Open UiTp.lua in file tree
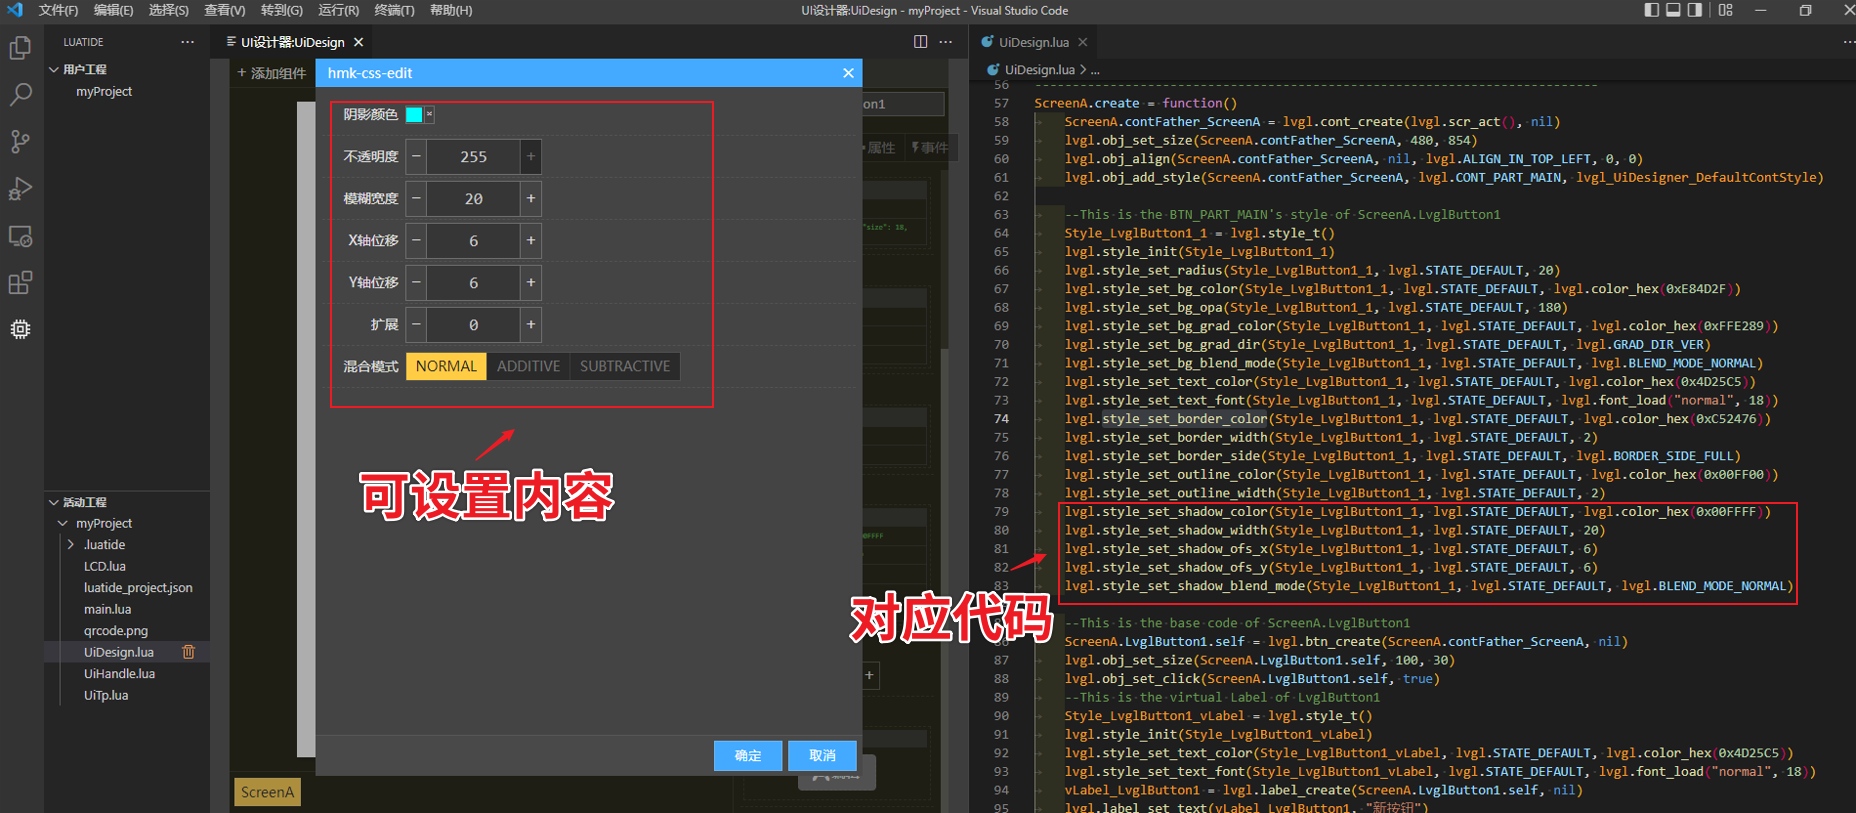The image size is (1856, 813). 106,695
